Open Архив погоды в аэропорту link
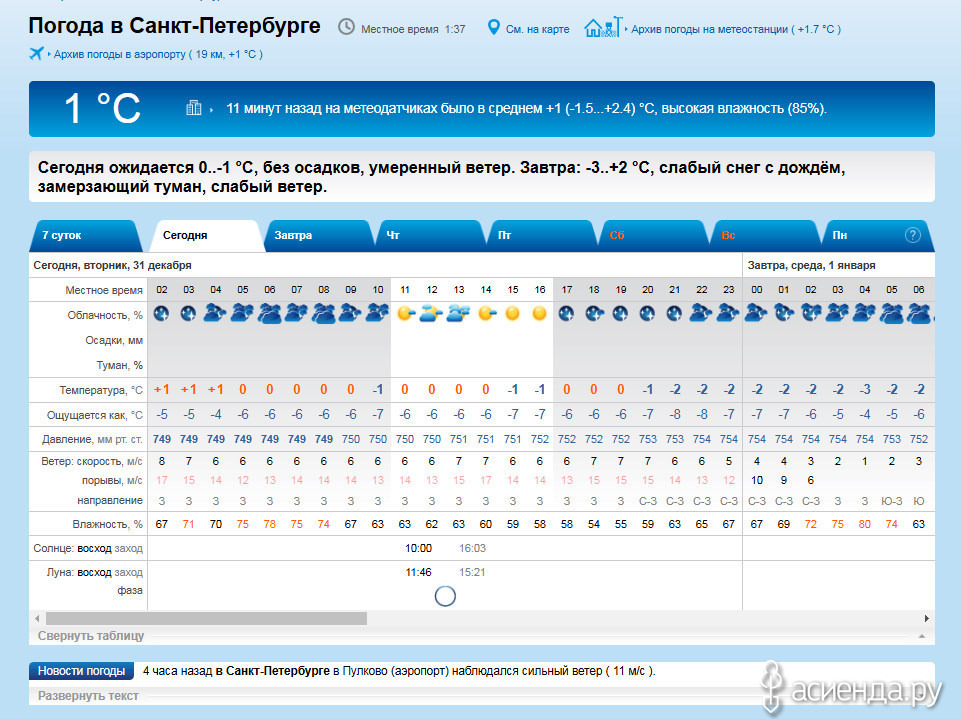Image resolution: width=961 pixels, height=719 pixels. (158, 54)
